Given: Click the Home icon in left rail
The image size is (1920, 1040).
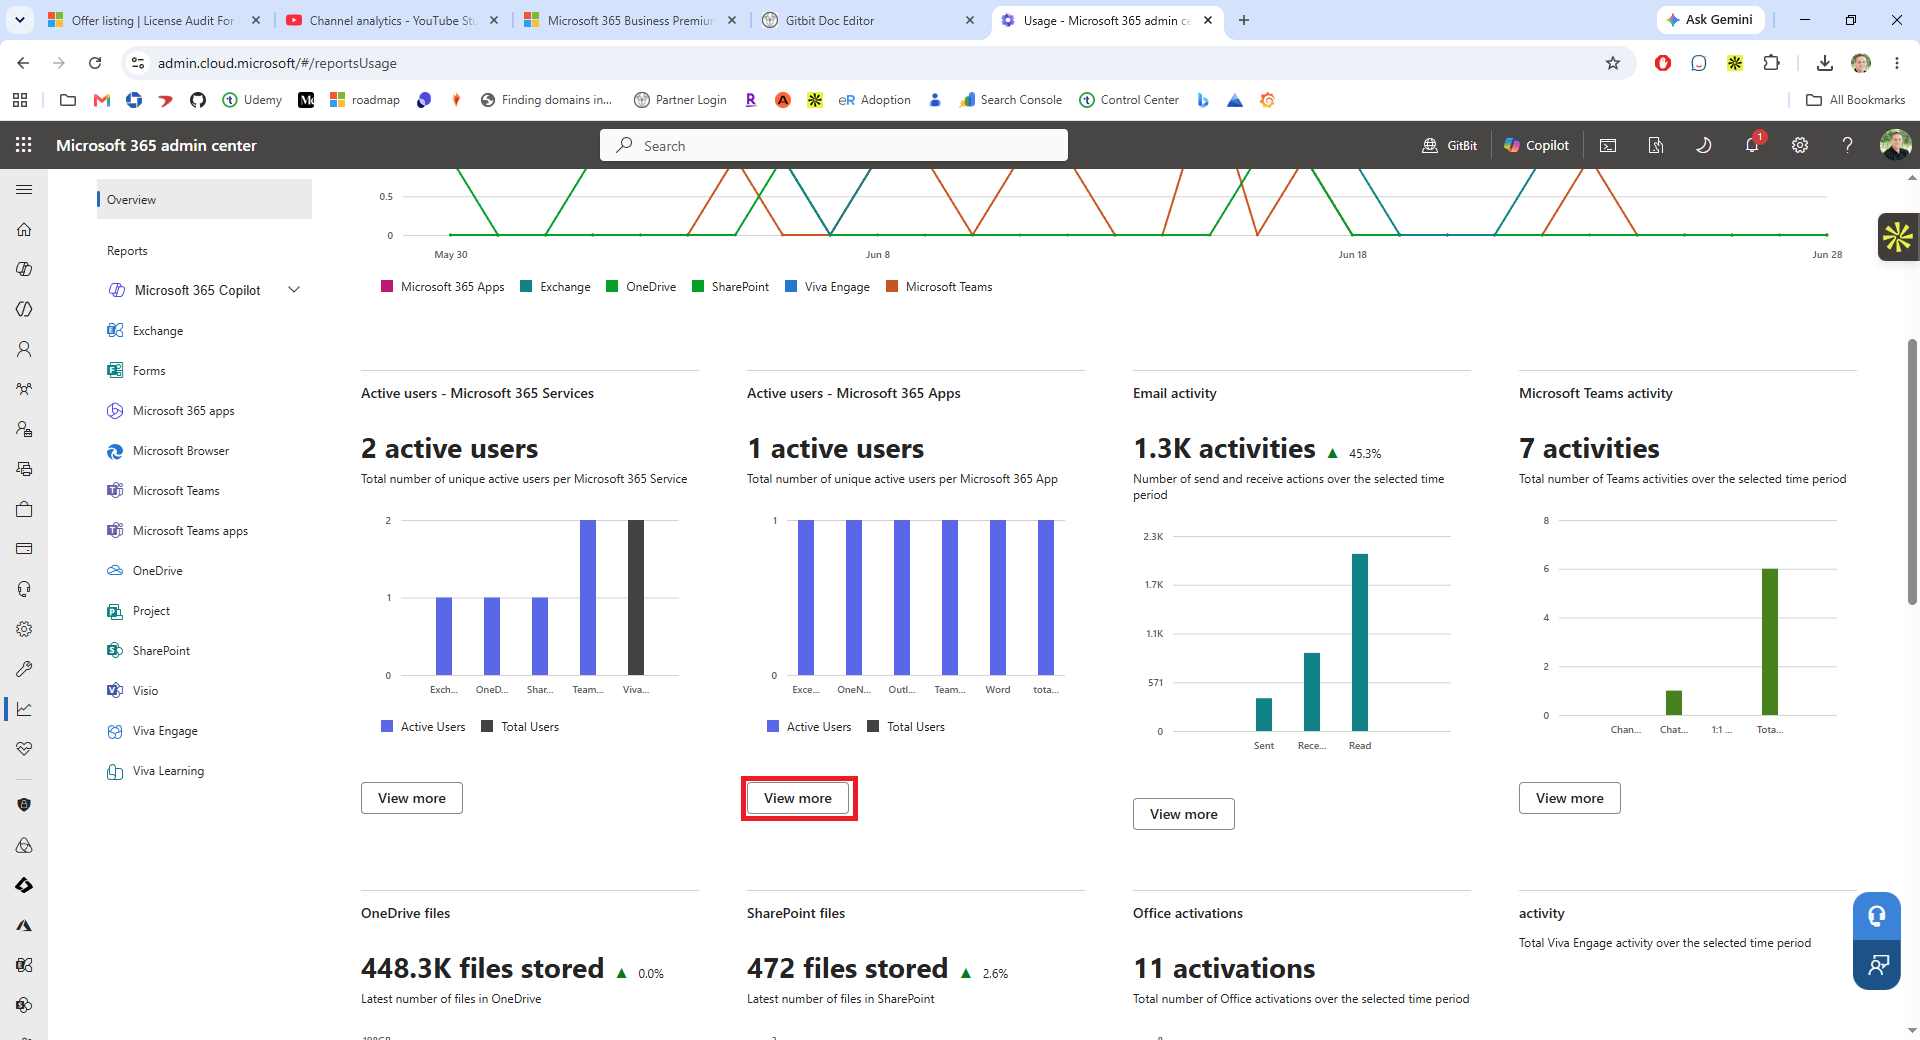Looking at the screenshot, I should (24, 229).
